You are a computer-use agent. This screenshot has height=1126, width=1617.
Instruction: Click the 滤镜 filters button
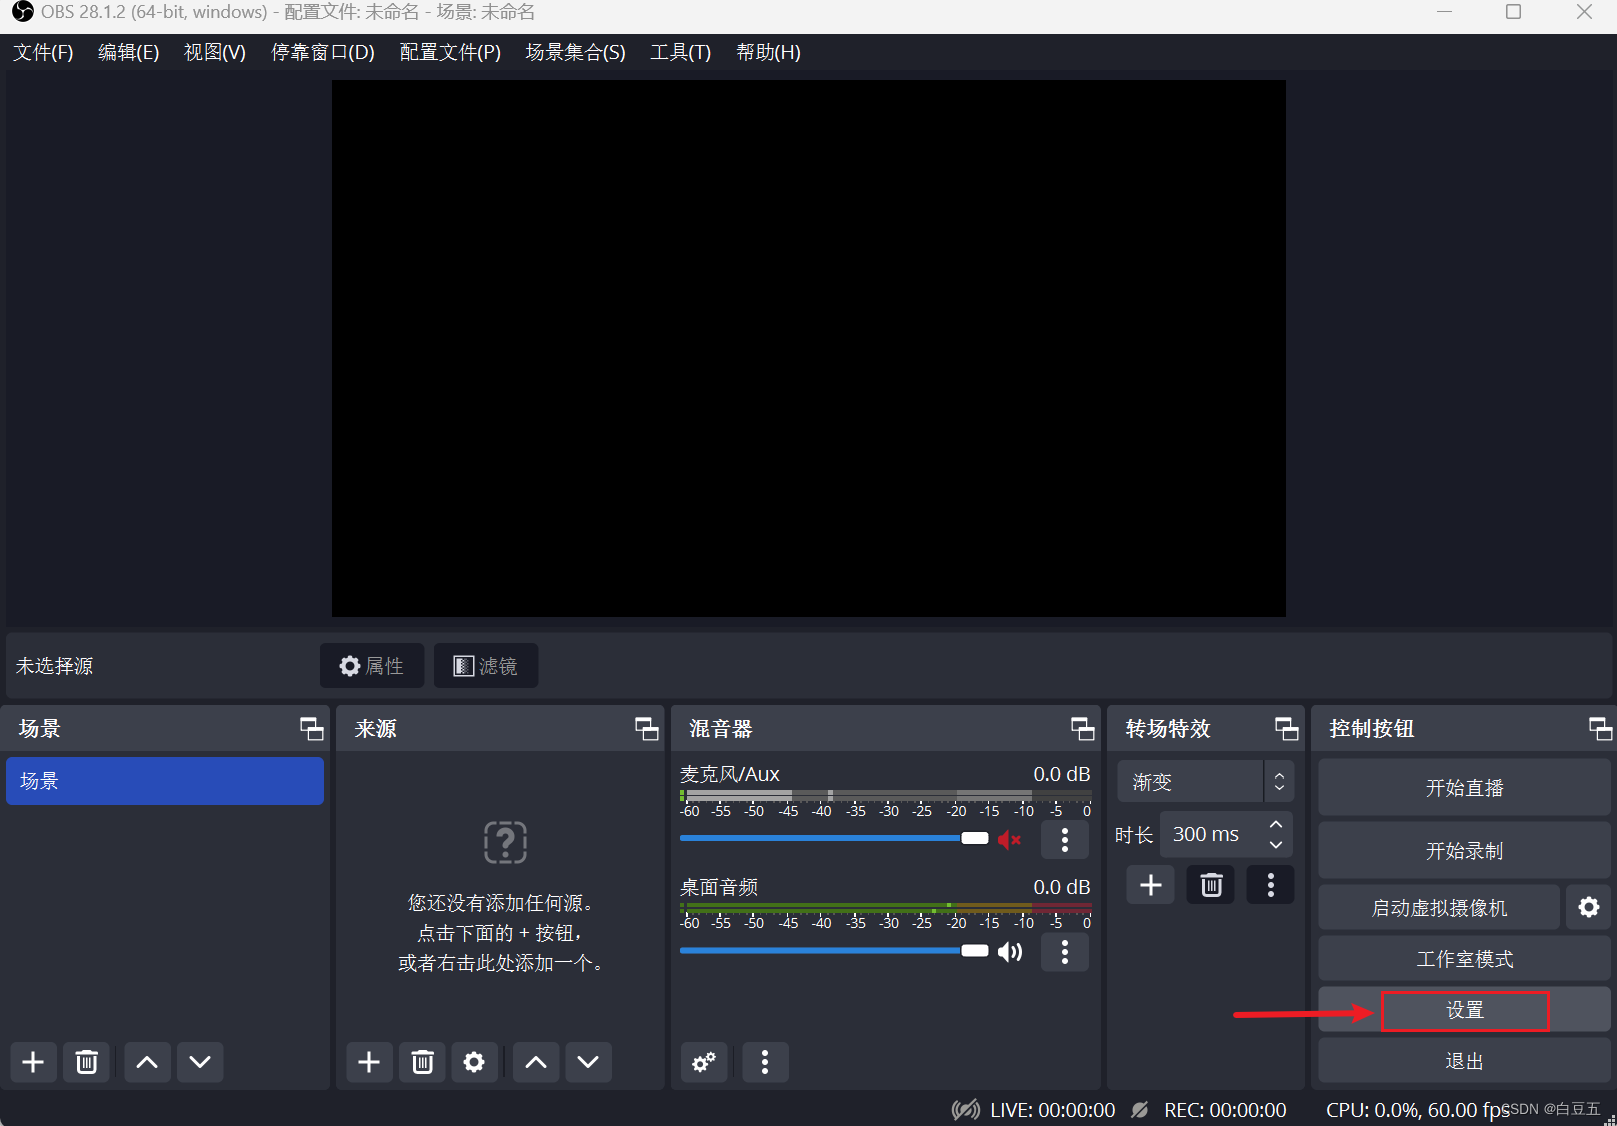coord(486,666)
